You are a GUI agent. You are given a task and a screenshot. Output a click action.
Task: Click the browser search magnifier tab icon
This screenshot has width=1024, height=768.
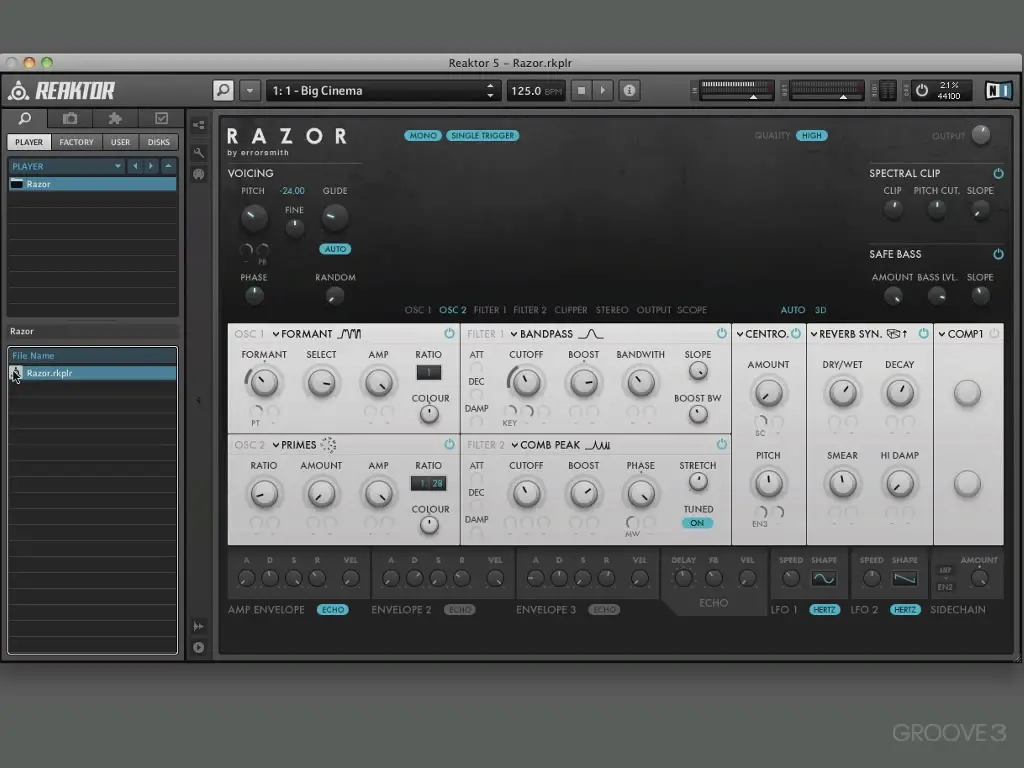tap(25, 118)
